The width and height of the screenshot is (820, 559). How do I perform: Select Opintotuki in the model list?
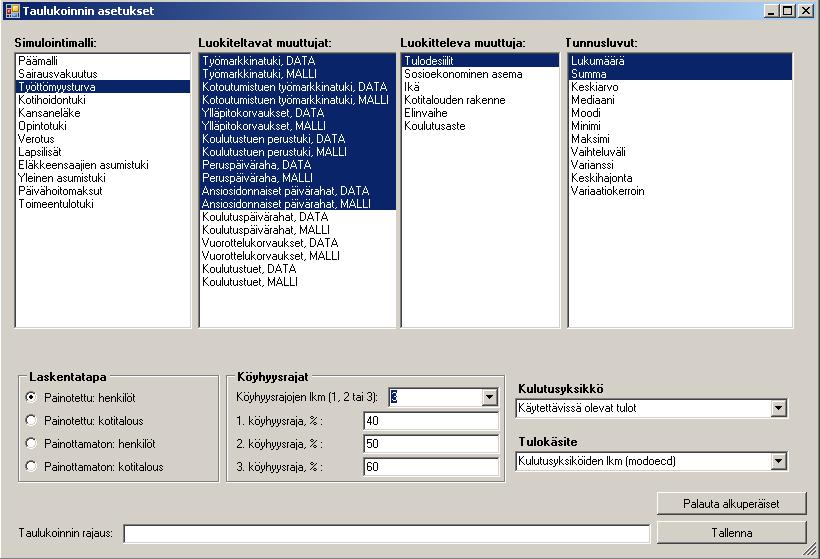(x=103, y=126)
